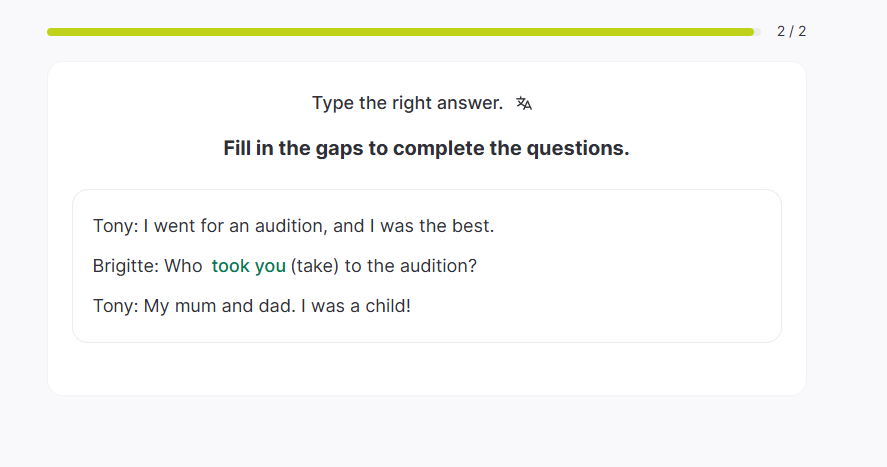887x467 pixels.
Task: Click the "Brigitte: Who" text
Action: (147, 266)
